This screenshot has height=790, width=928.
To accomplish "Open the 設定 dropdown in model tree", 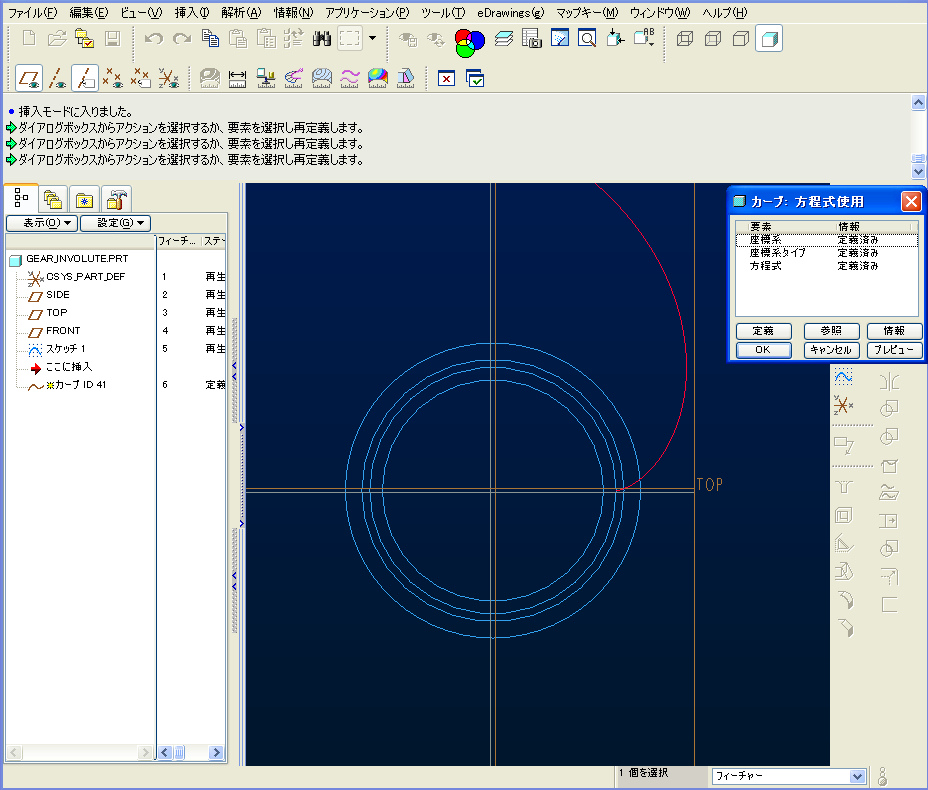I will click(x=115, y=223).
